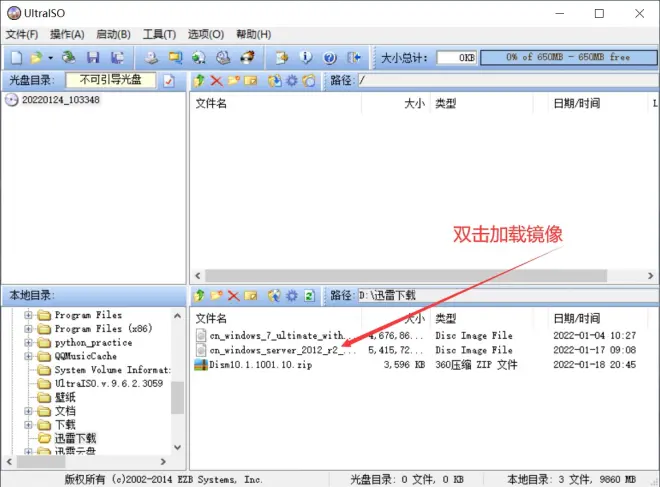660x487 pixels.
Task: Expand the python_practice folder node
Action: pos(28,343)
